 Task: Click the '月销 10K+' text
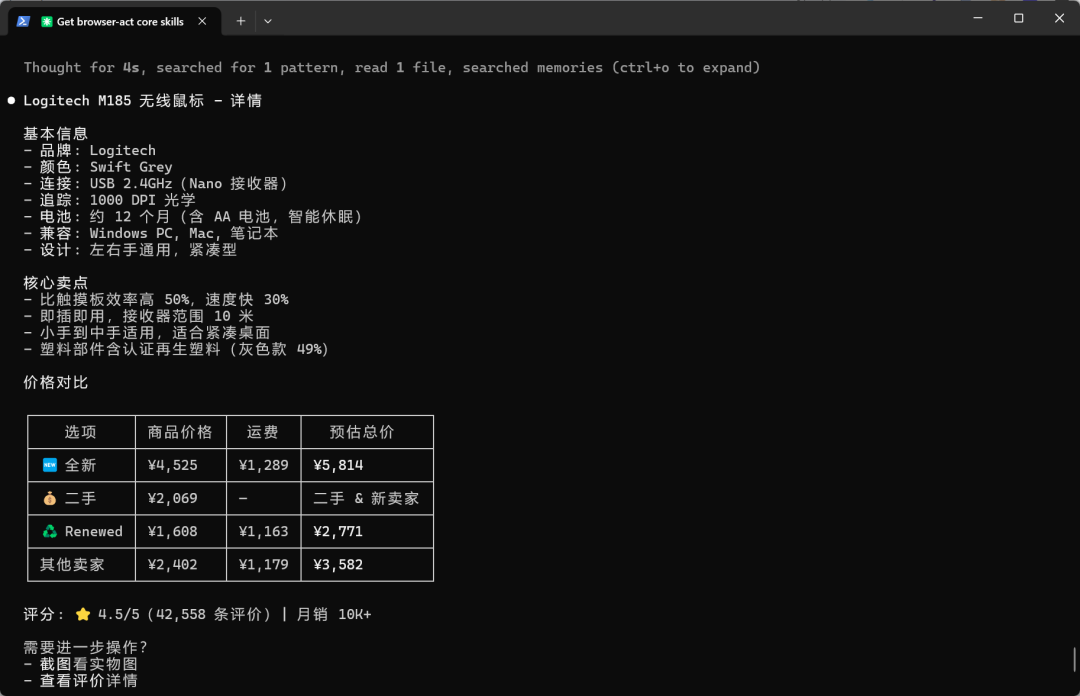pos(334,614)
